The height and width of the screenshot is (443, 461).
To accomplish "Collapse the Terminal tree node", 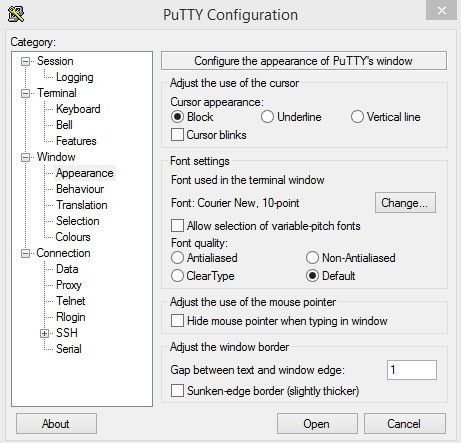I will click(25, 94).
